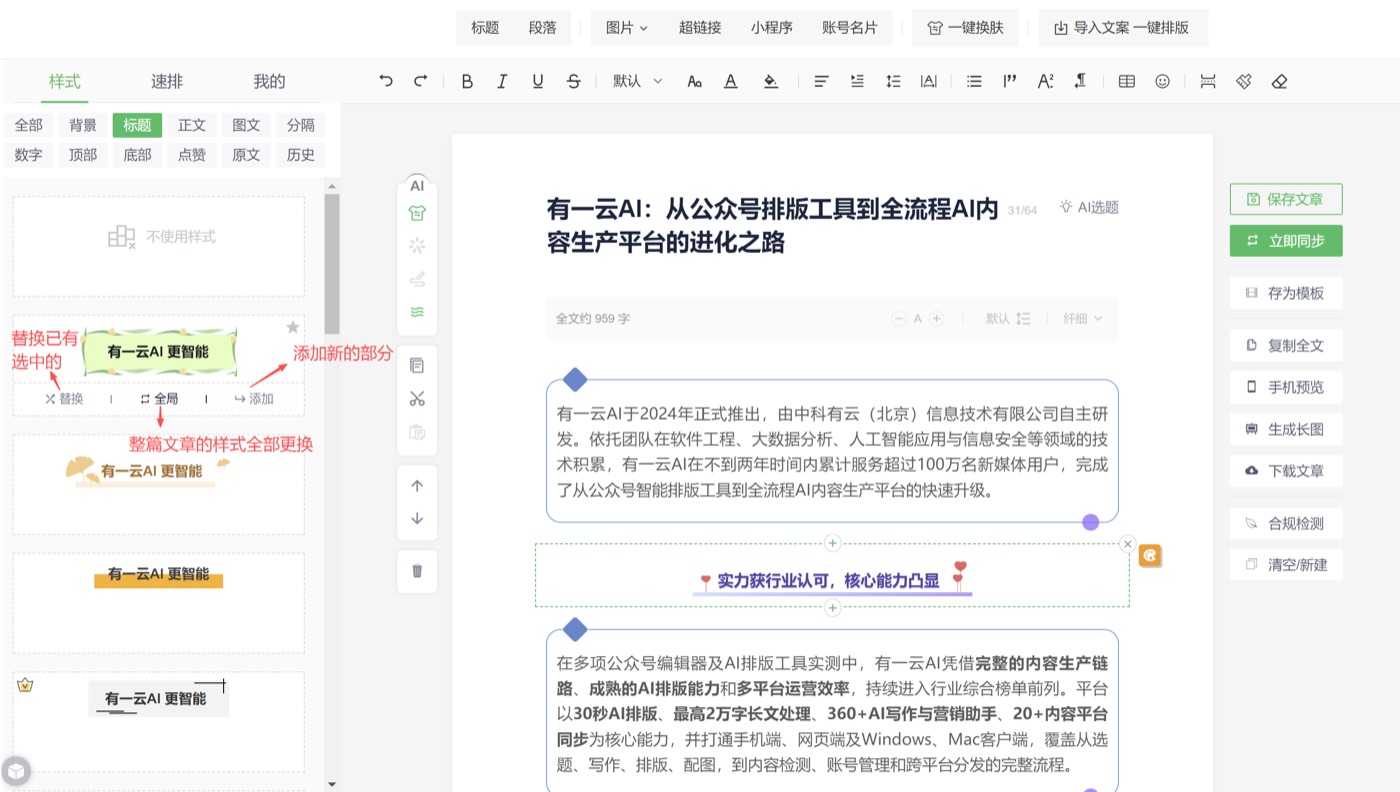Insert a table from toolbar
This screenshot has width=1400, height=792.
[1127, 82]
